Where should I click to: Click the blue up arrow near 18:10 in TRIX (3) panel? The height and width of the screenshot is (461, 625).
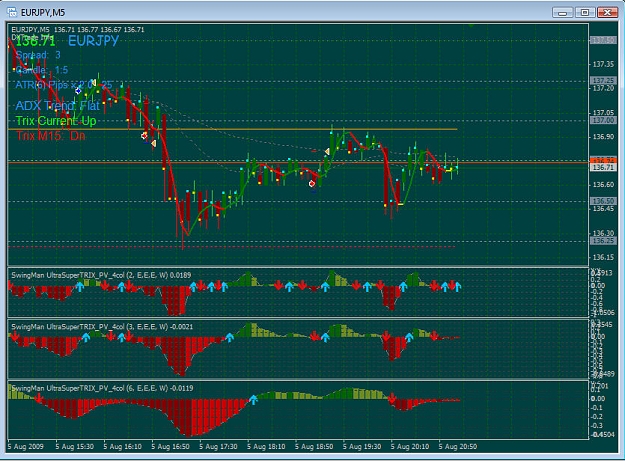230,337
